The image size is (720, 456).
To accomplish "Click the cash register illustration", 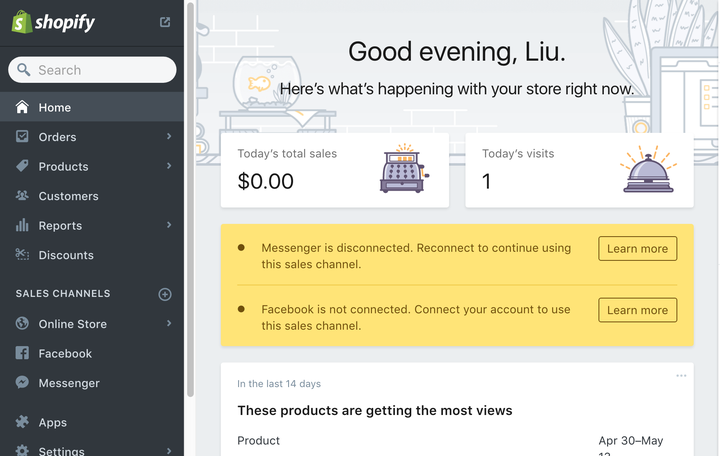I will coord(404,168).
